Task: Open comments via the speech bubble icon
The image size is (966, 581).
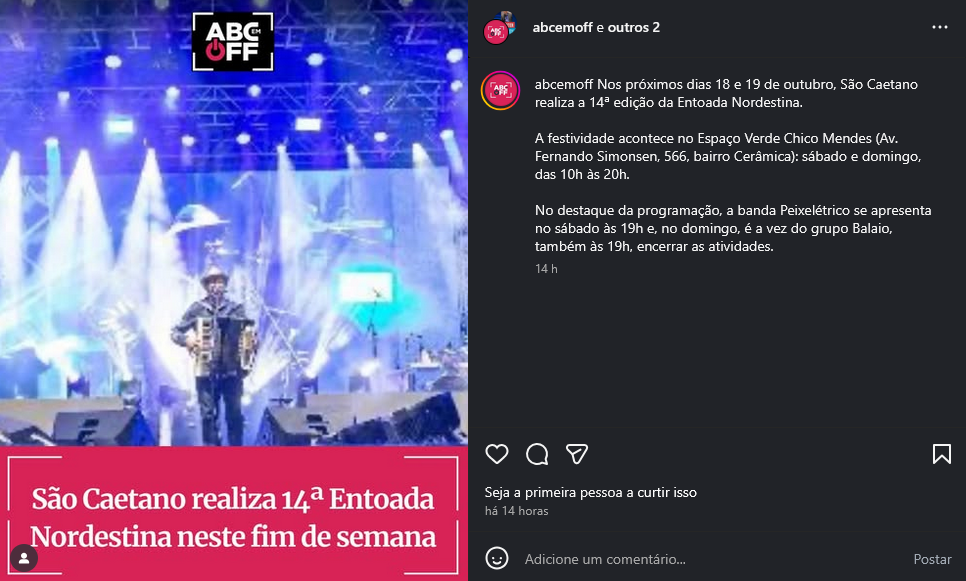Action: click(537, 454)
